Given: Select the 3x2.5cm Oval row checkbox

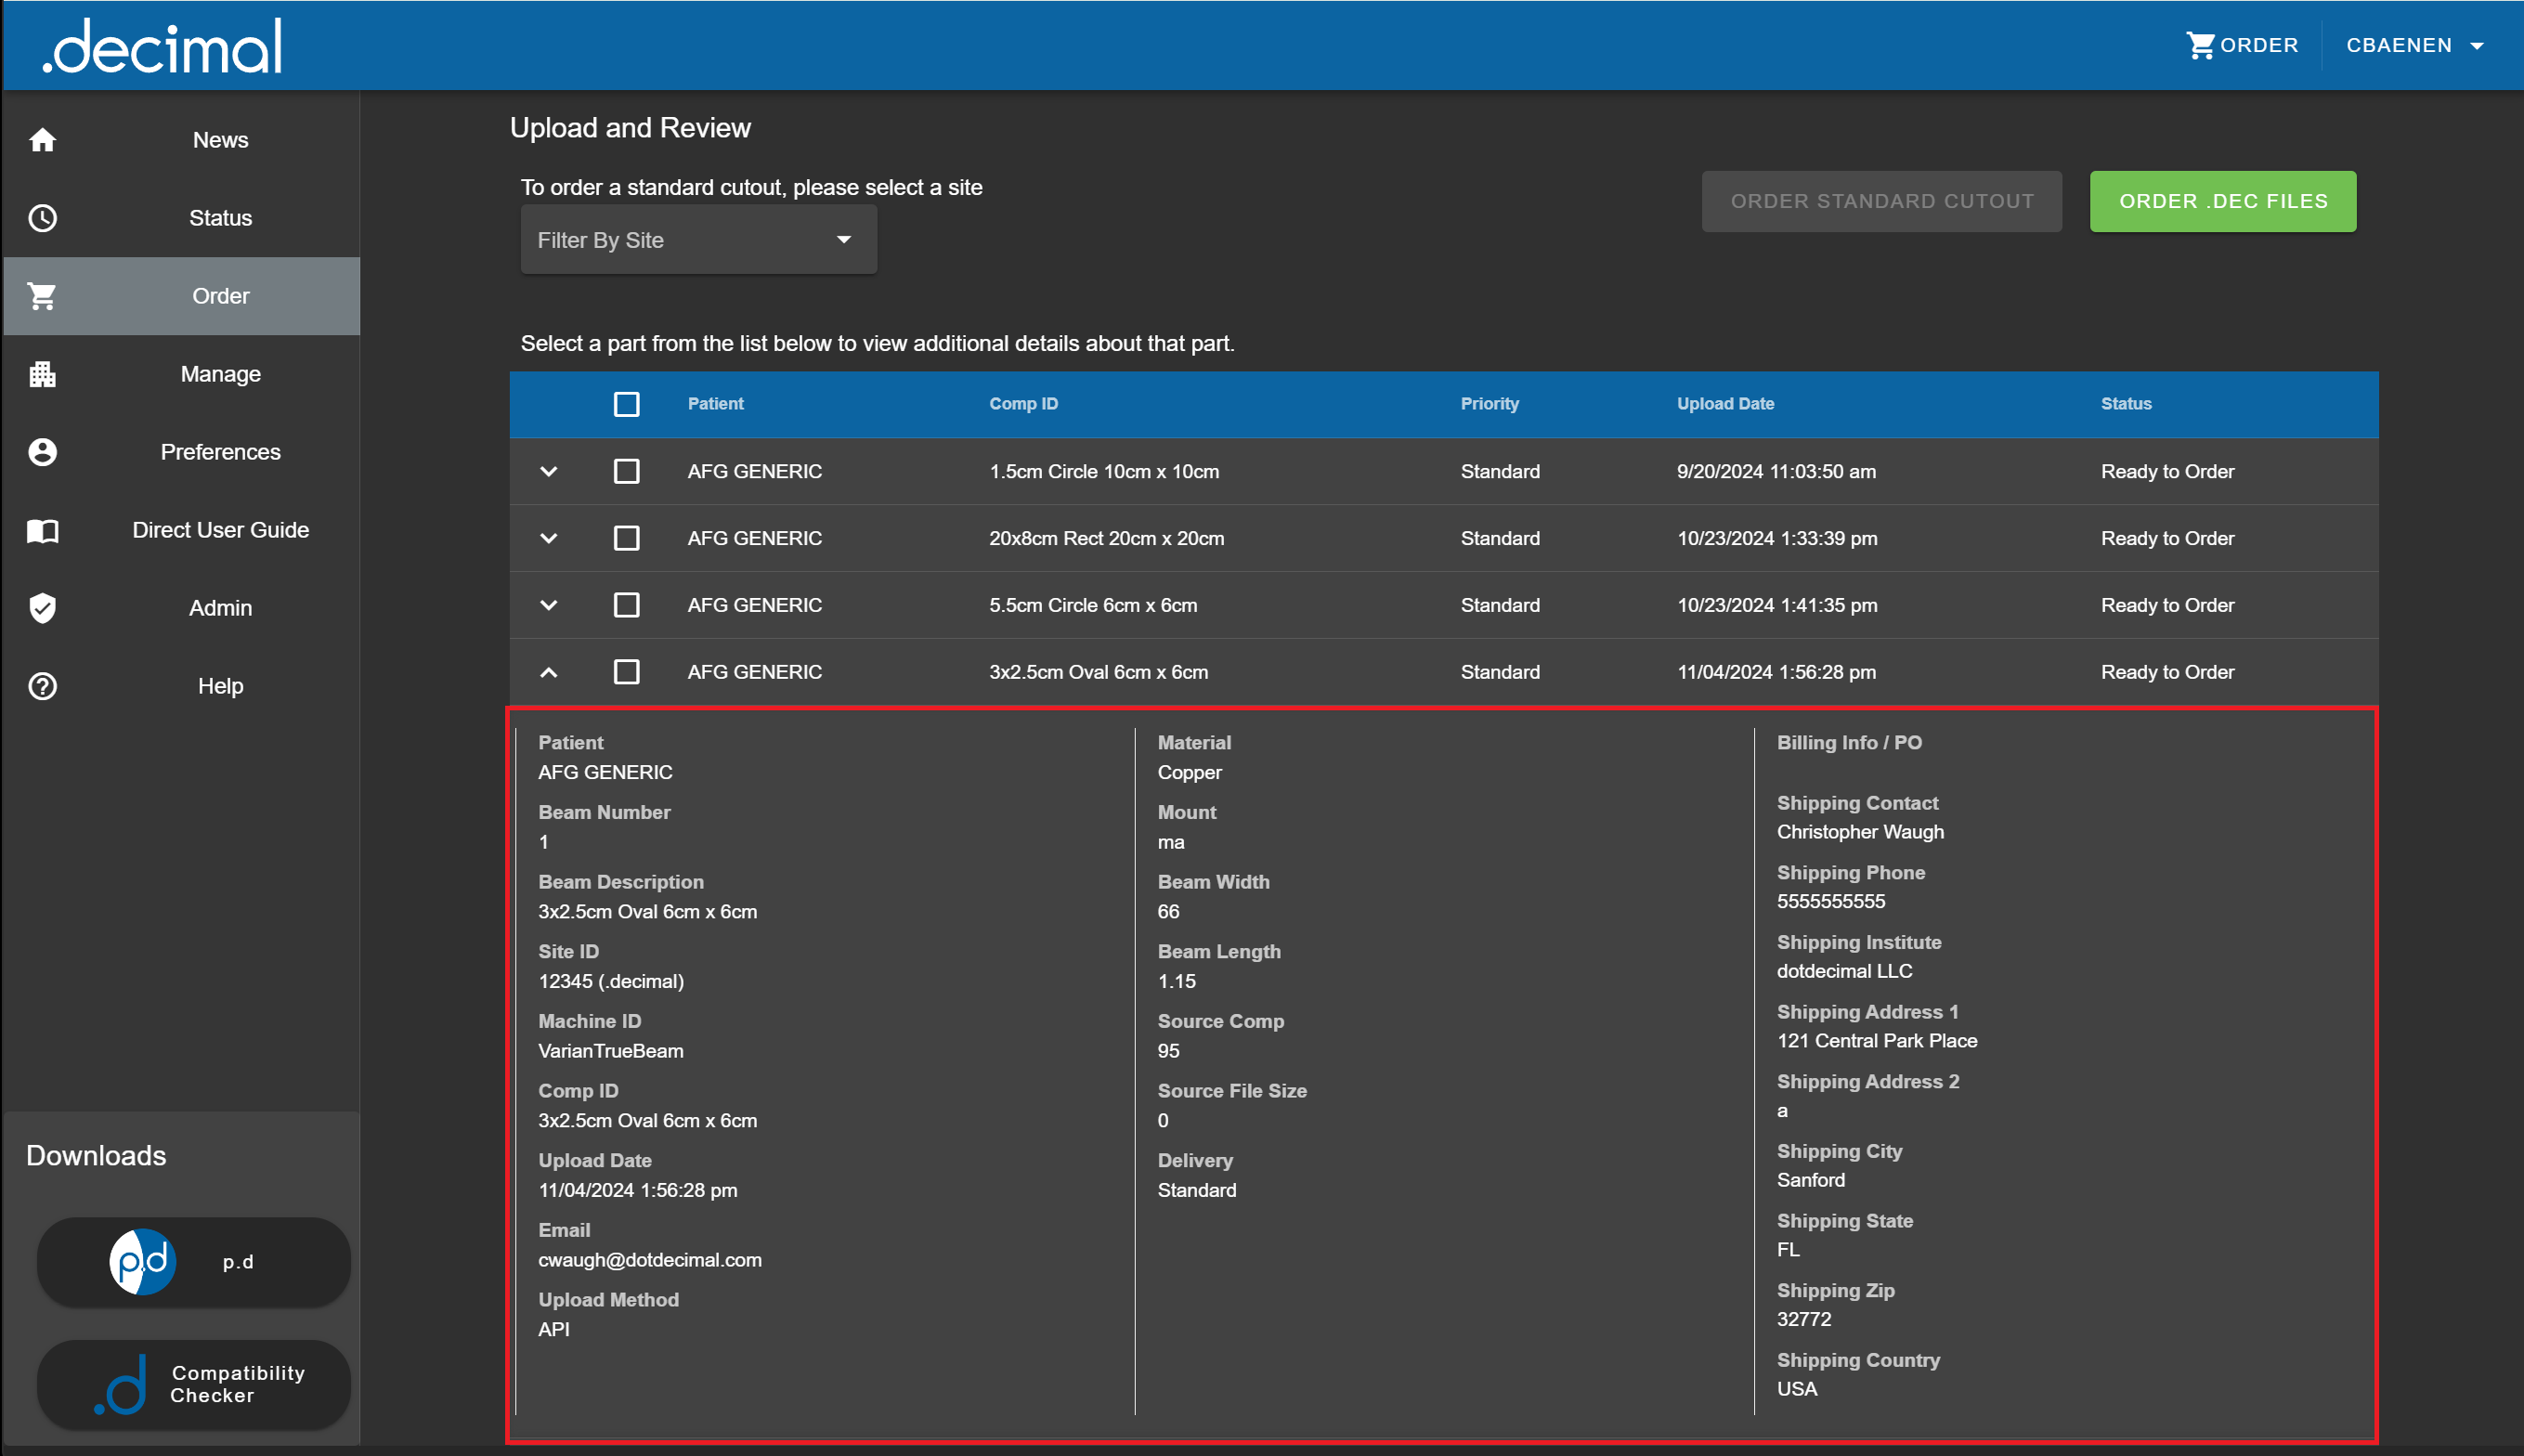Looking at the screenshot, I should pyautogui.click(x=626, y=672).
